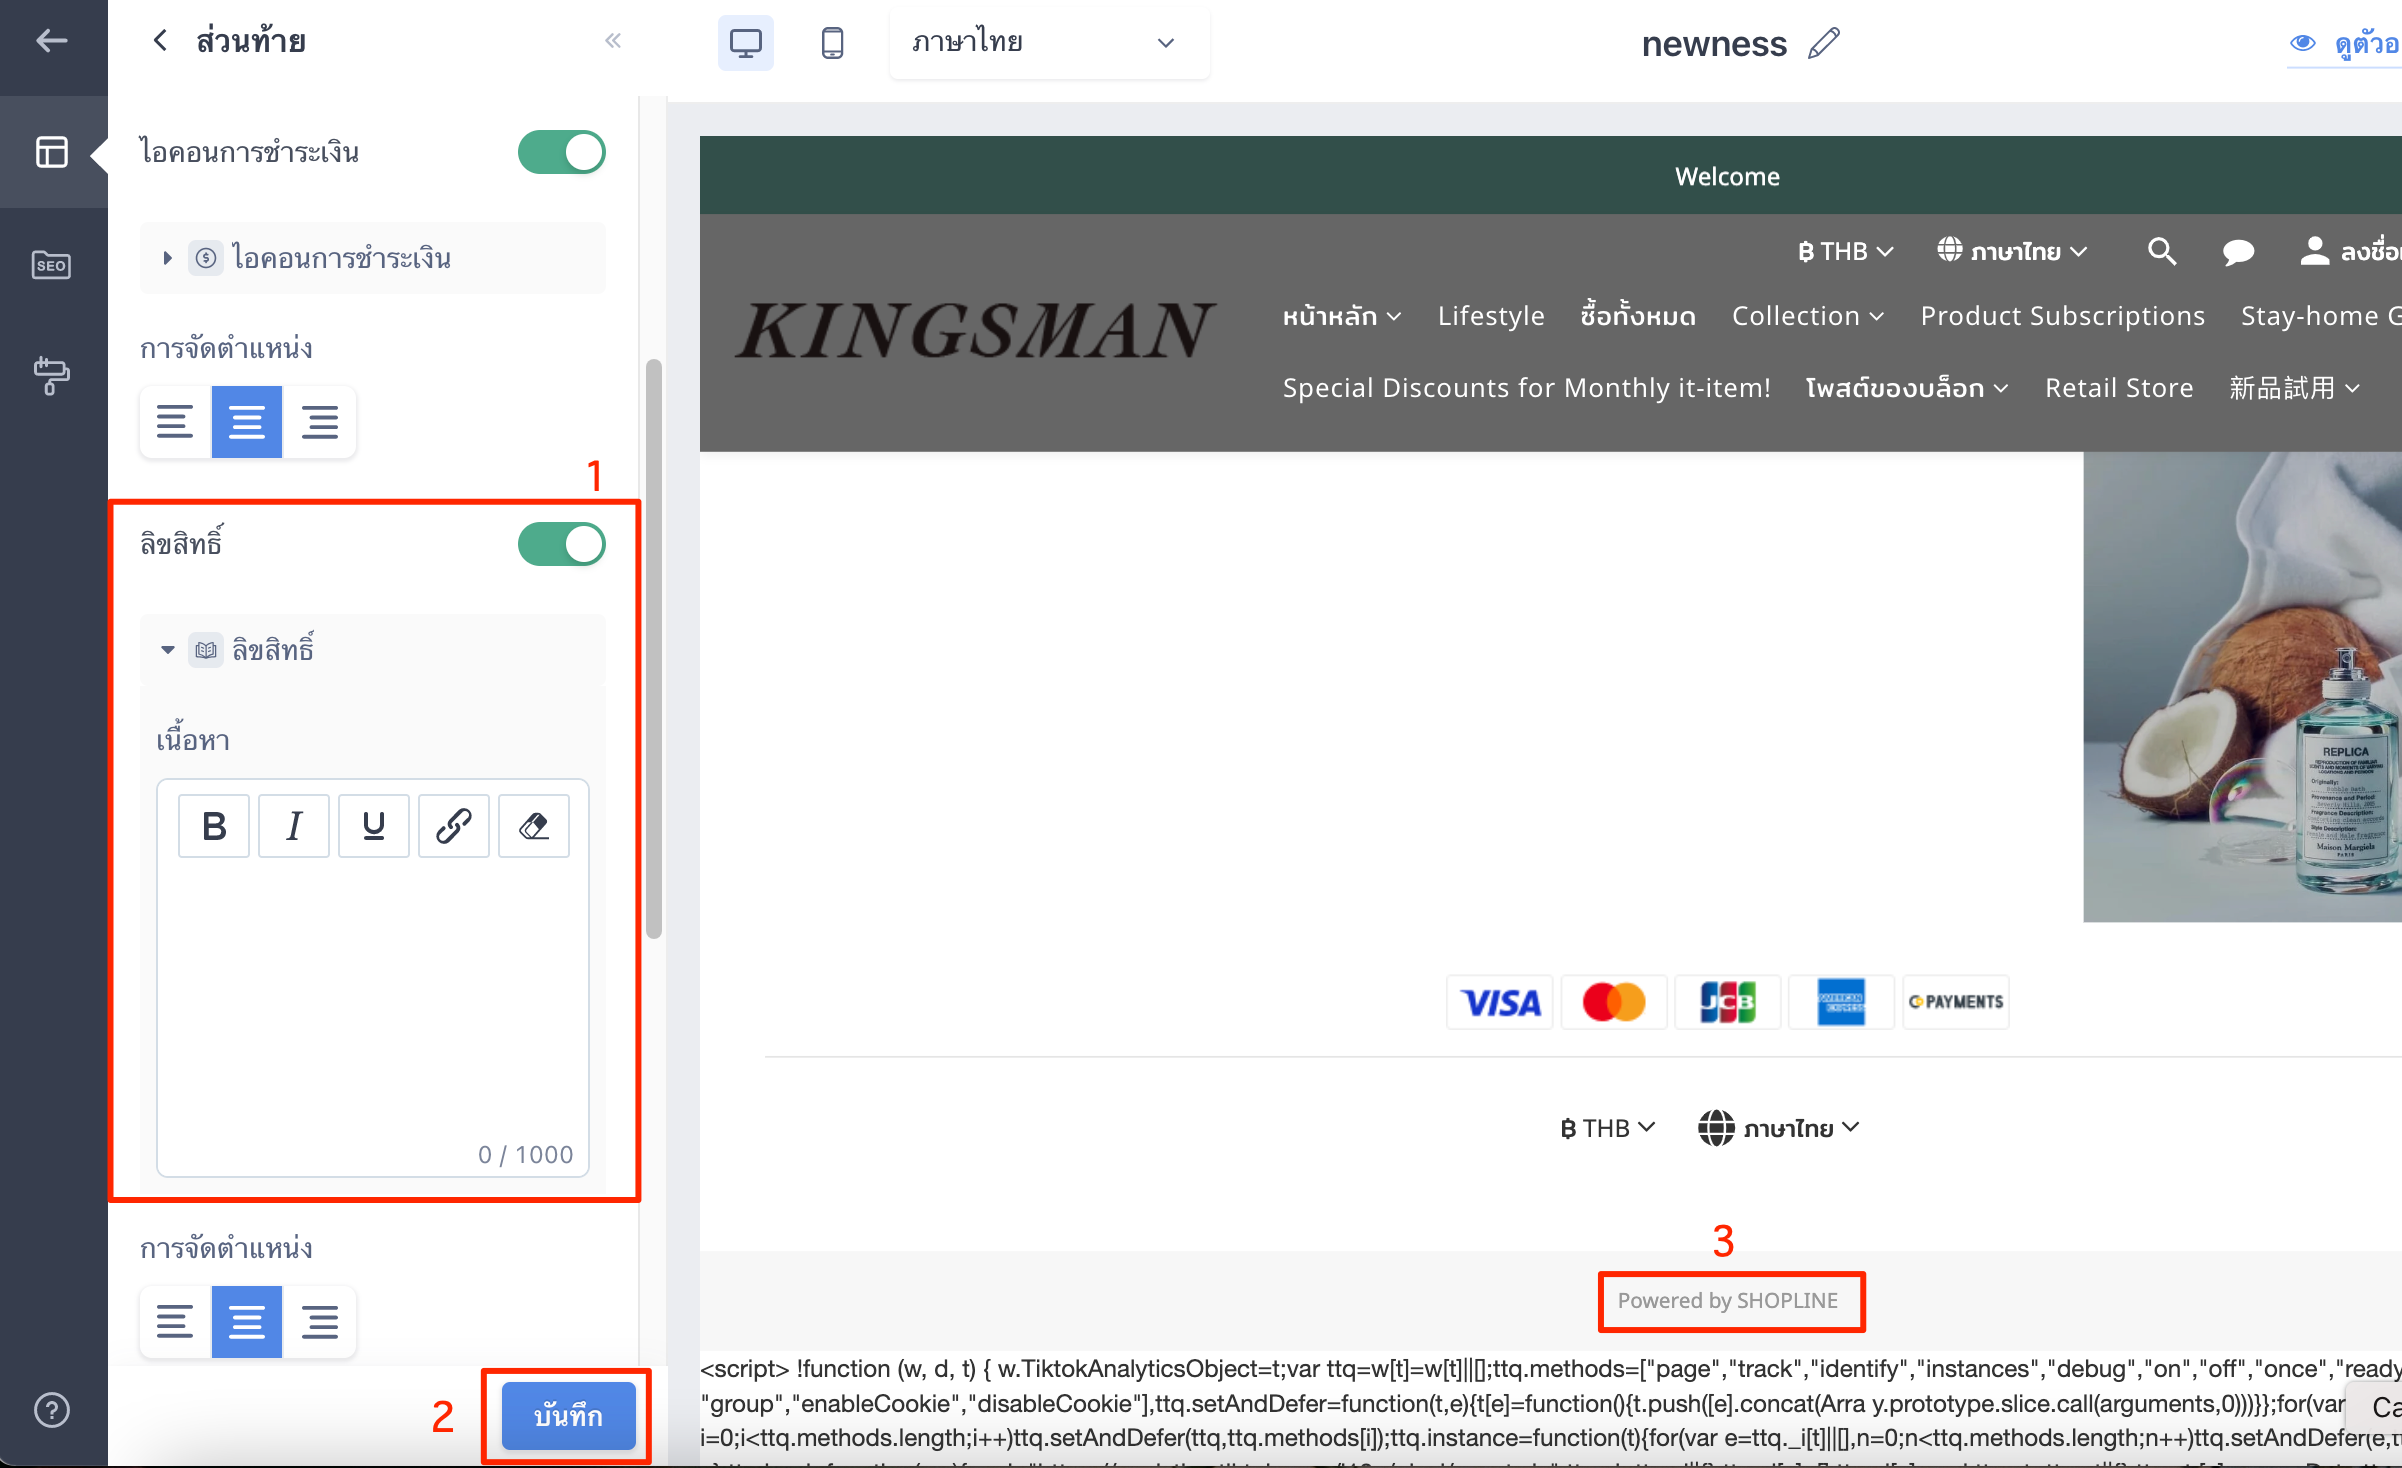The height and width of the screenshot is (1468, 2402).
Task: Click the user account icon in header
Action: [2314, 251]
